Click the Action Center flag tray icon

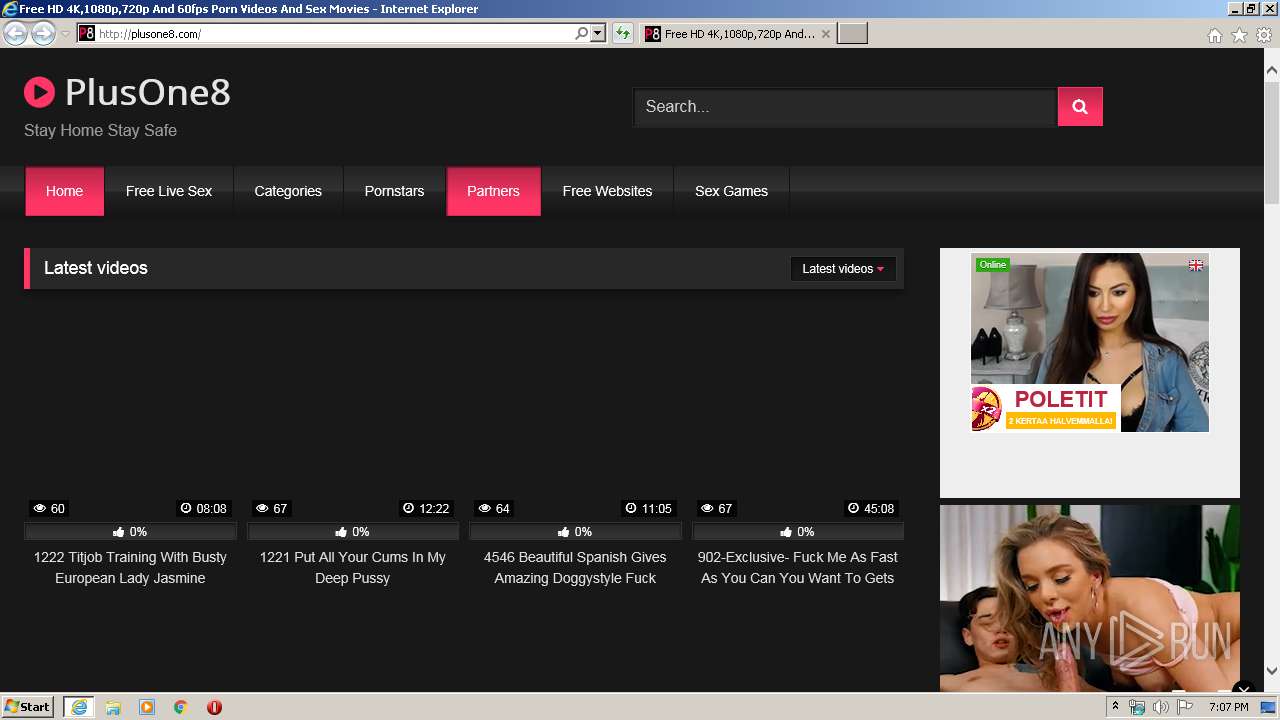(x=1185, y=707)
